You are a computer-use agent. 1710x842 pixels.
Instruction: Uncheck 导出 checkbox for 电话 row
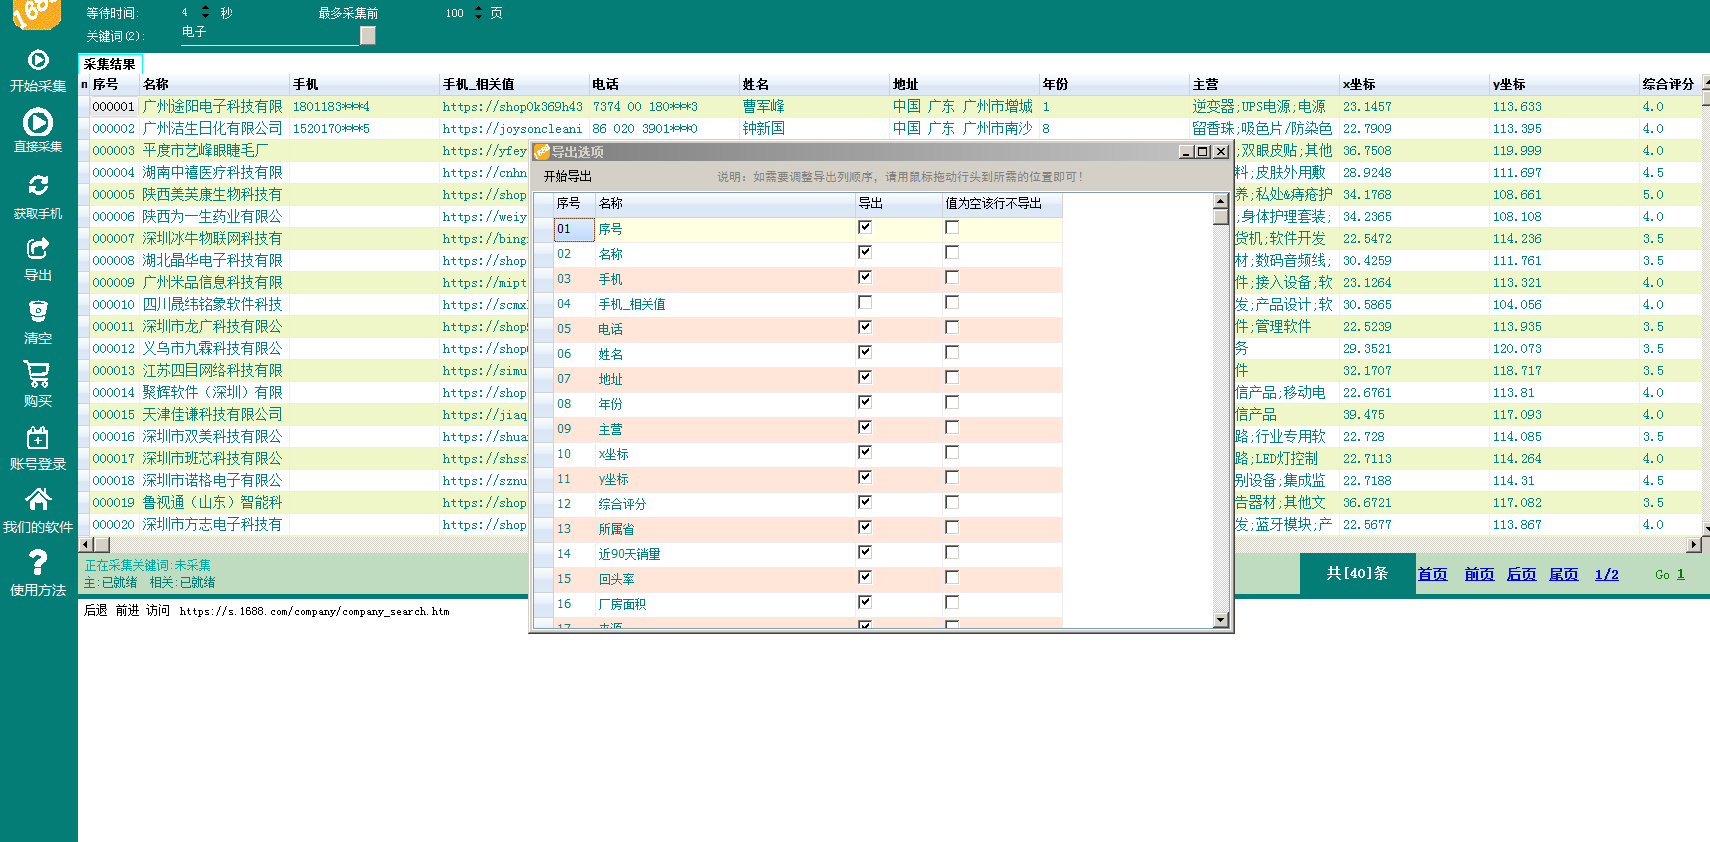click(x=865, y=327)
